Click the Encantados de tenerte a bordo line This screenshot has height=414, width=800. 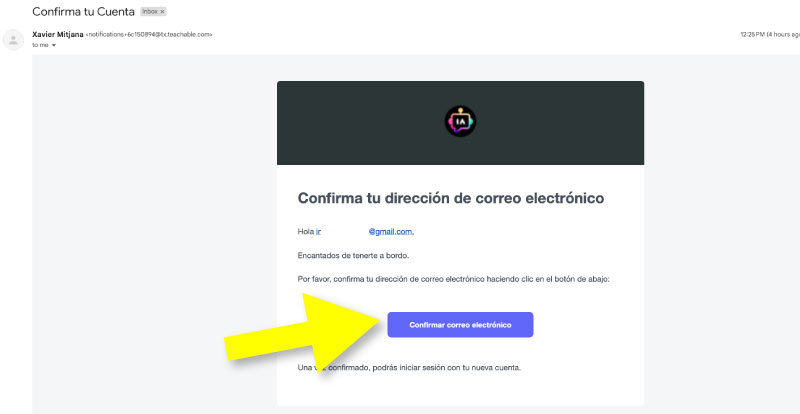[353, 256]
